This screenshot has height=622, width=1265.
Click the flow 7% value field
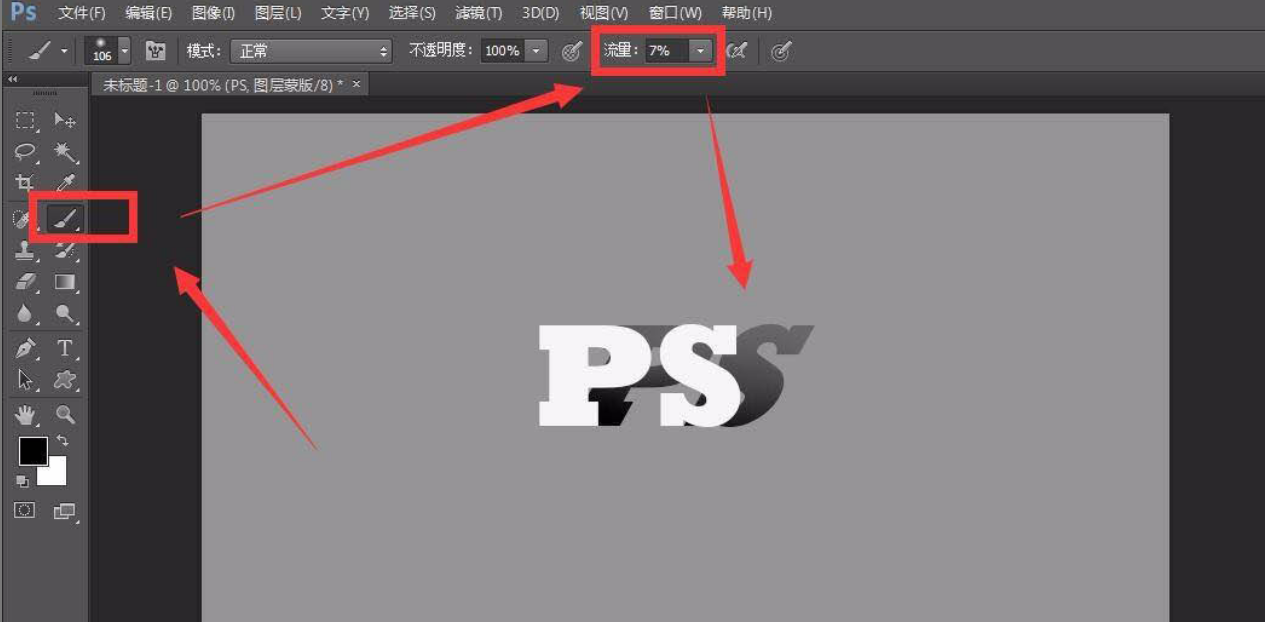pyautogui.click(x=666, y=51)
